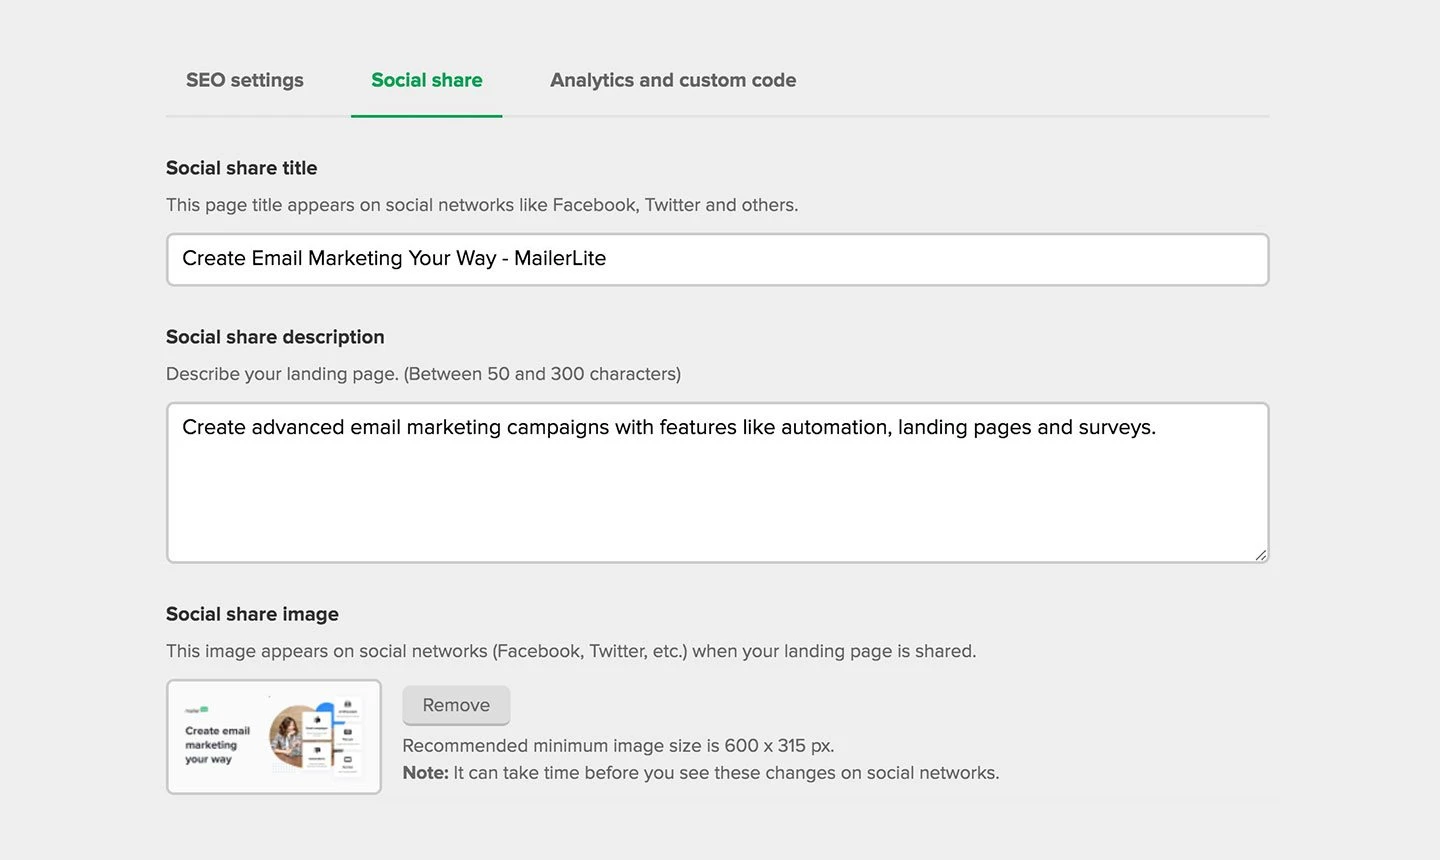
Task: Click the 'Social share title' heading label
Action: tap(241, 168)
